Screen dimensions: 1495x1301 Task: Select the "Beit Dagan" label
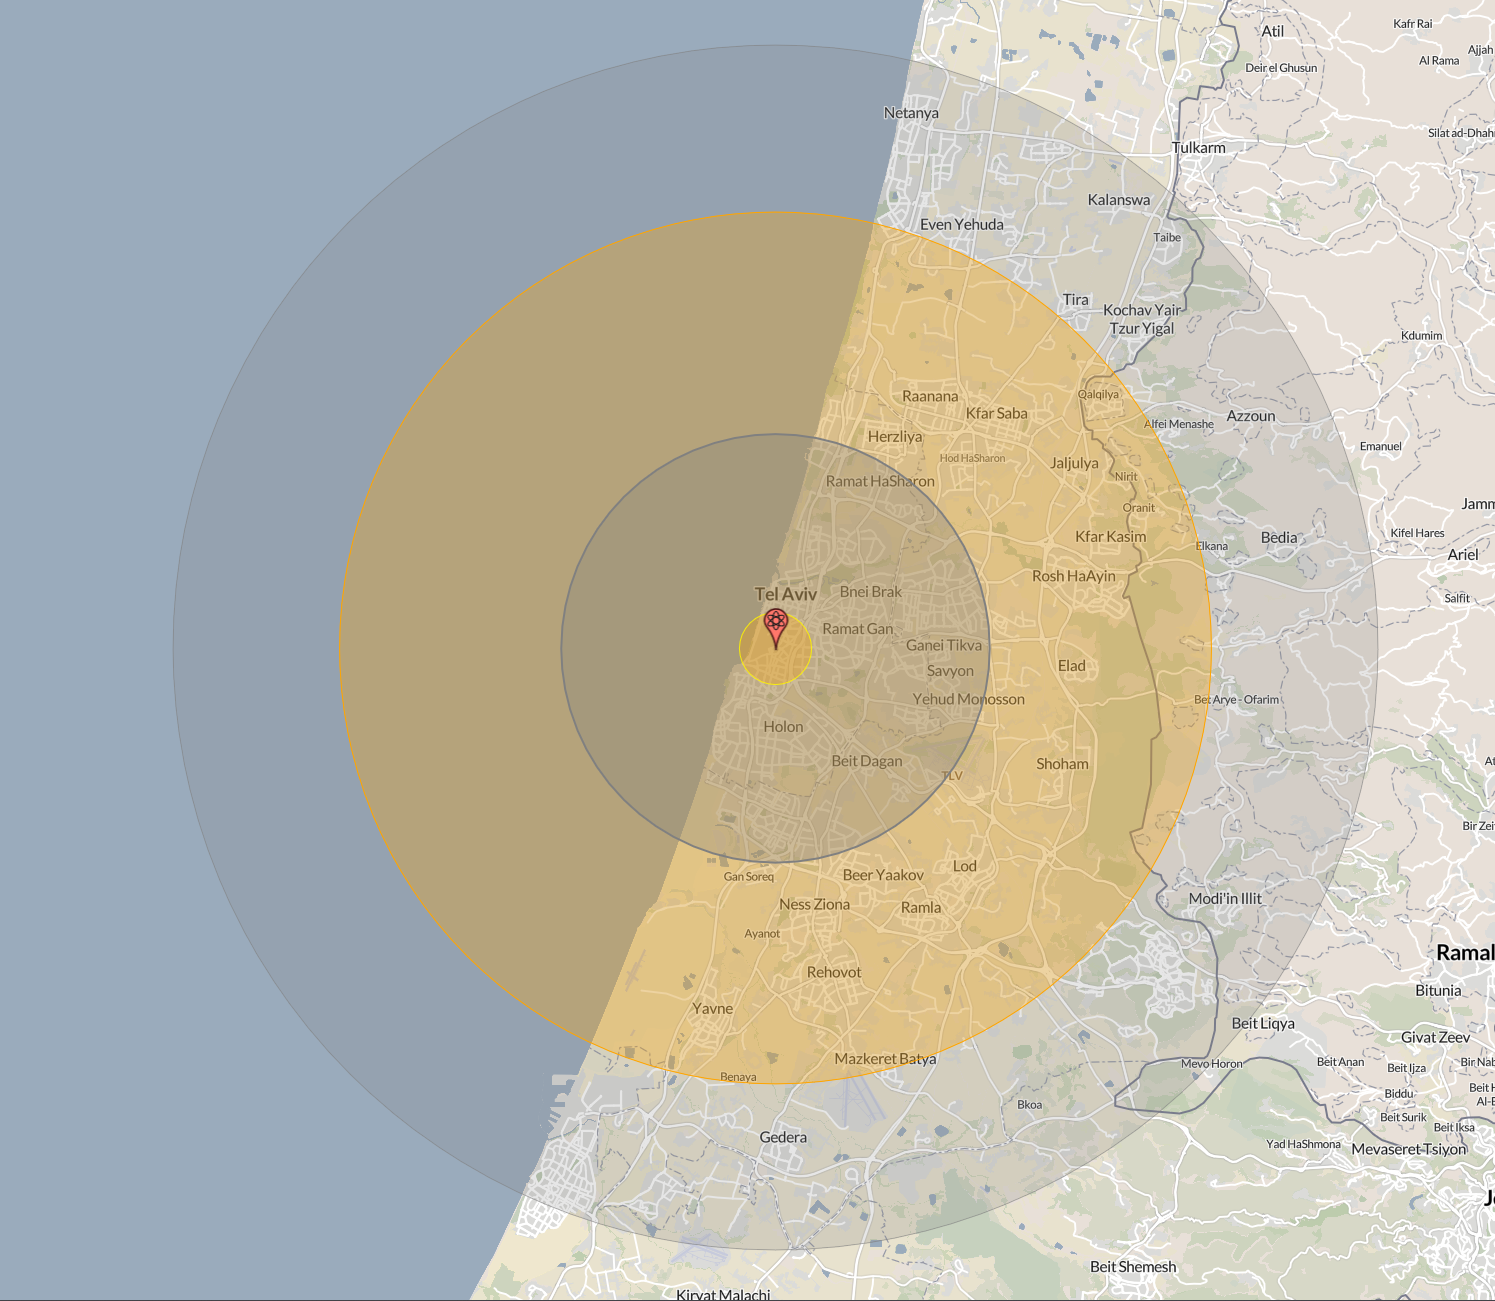pos(867,761)
